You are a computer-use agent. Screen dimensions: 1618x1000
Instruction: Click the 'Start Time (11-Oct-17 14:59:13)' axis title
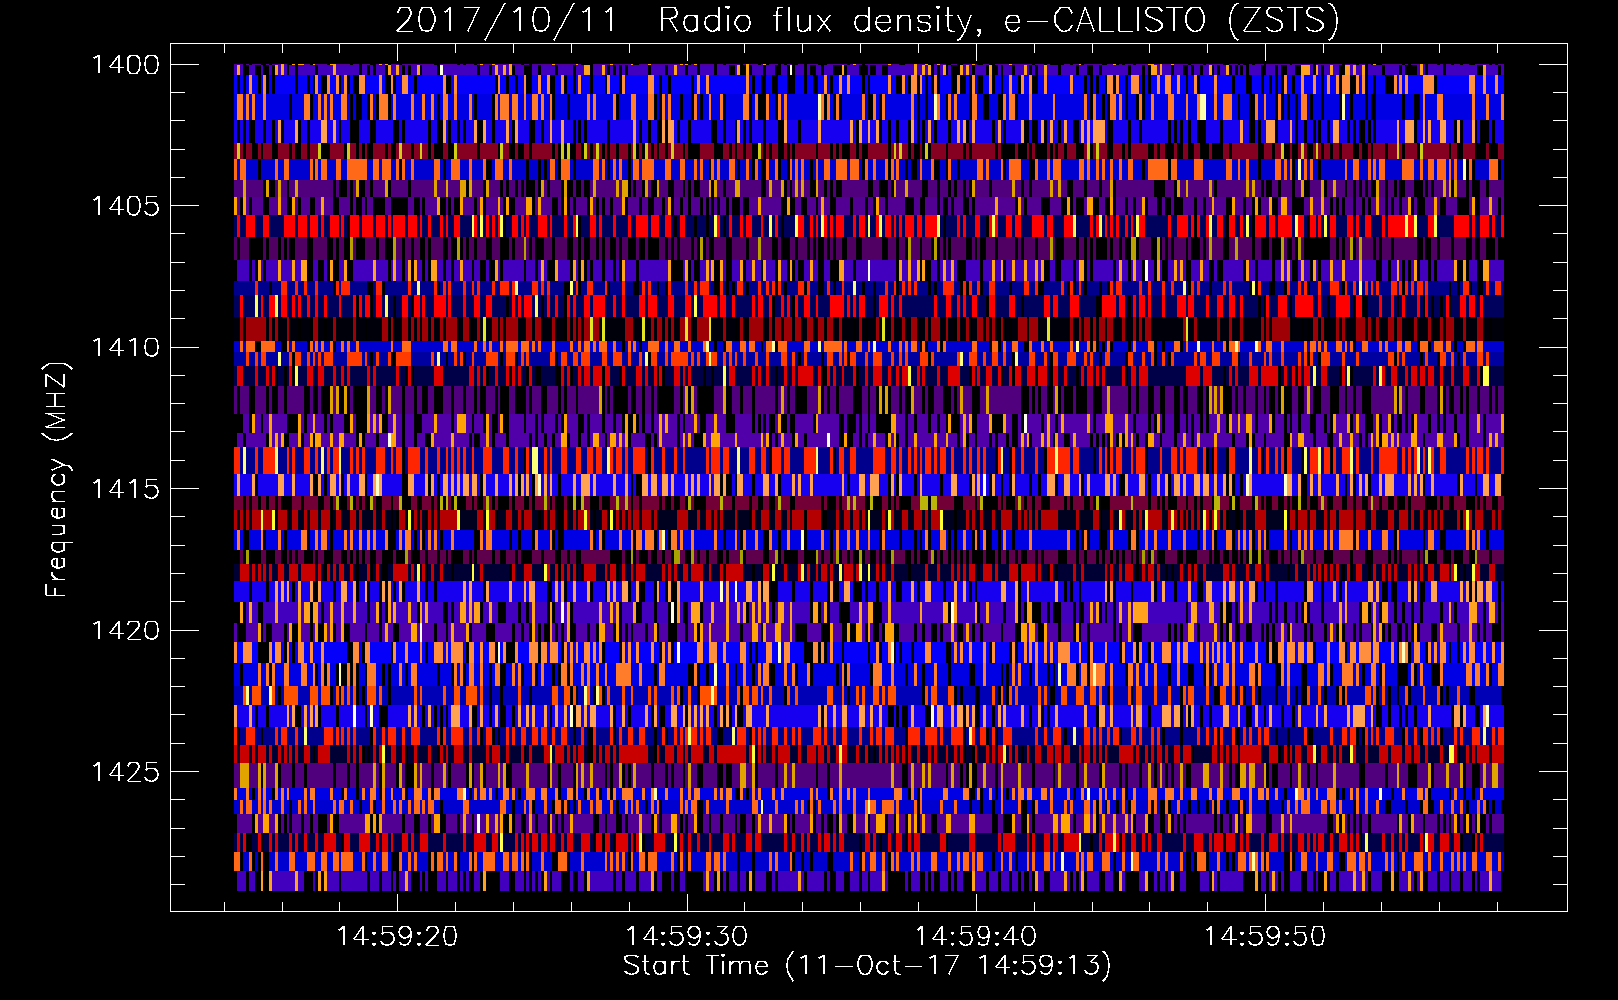(x=867, y=966)
